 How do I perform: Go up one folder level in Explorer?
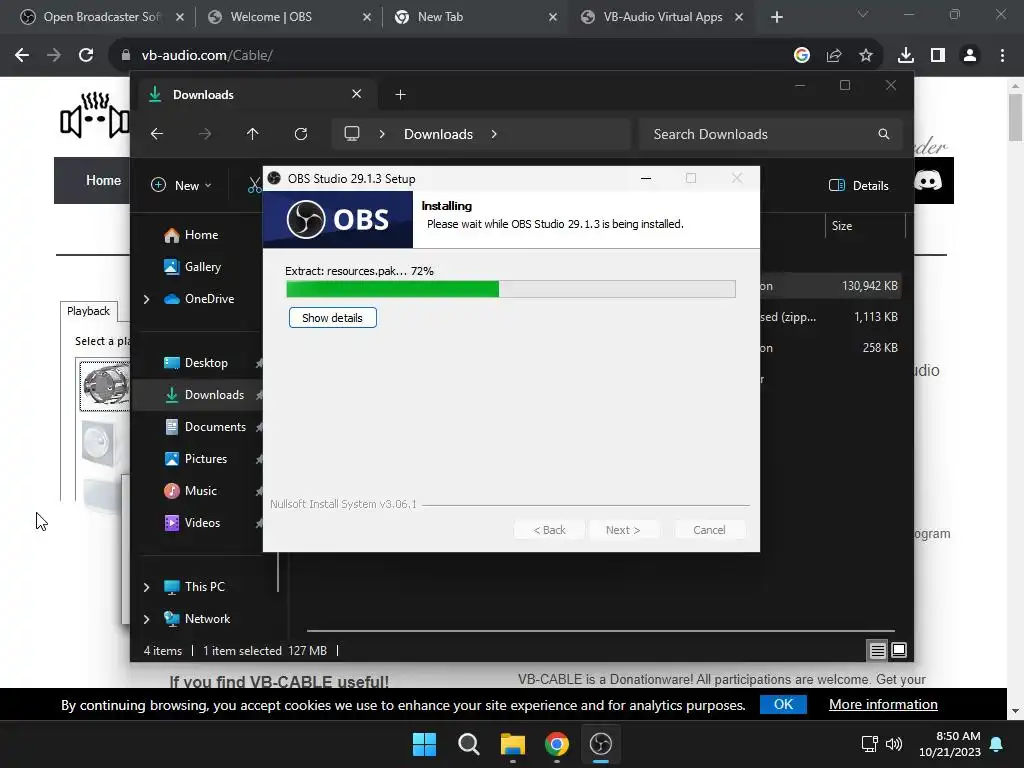pos(253,134)
